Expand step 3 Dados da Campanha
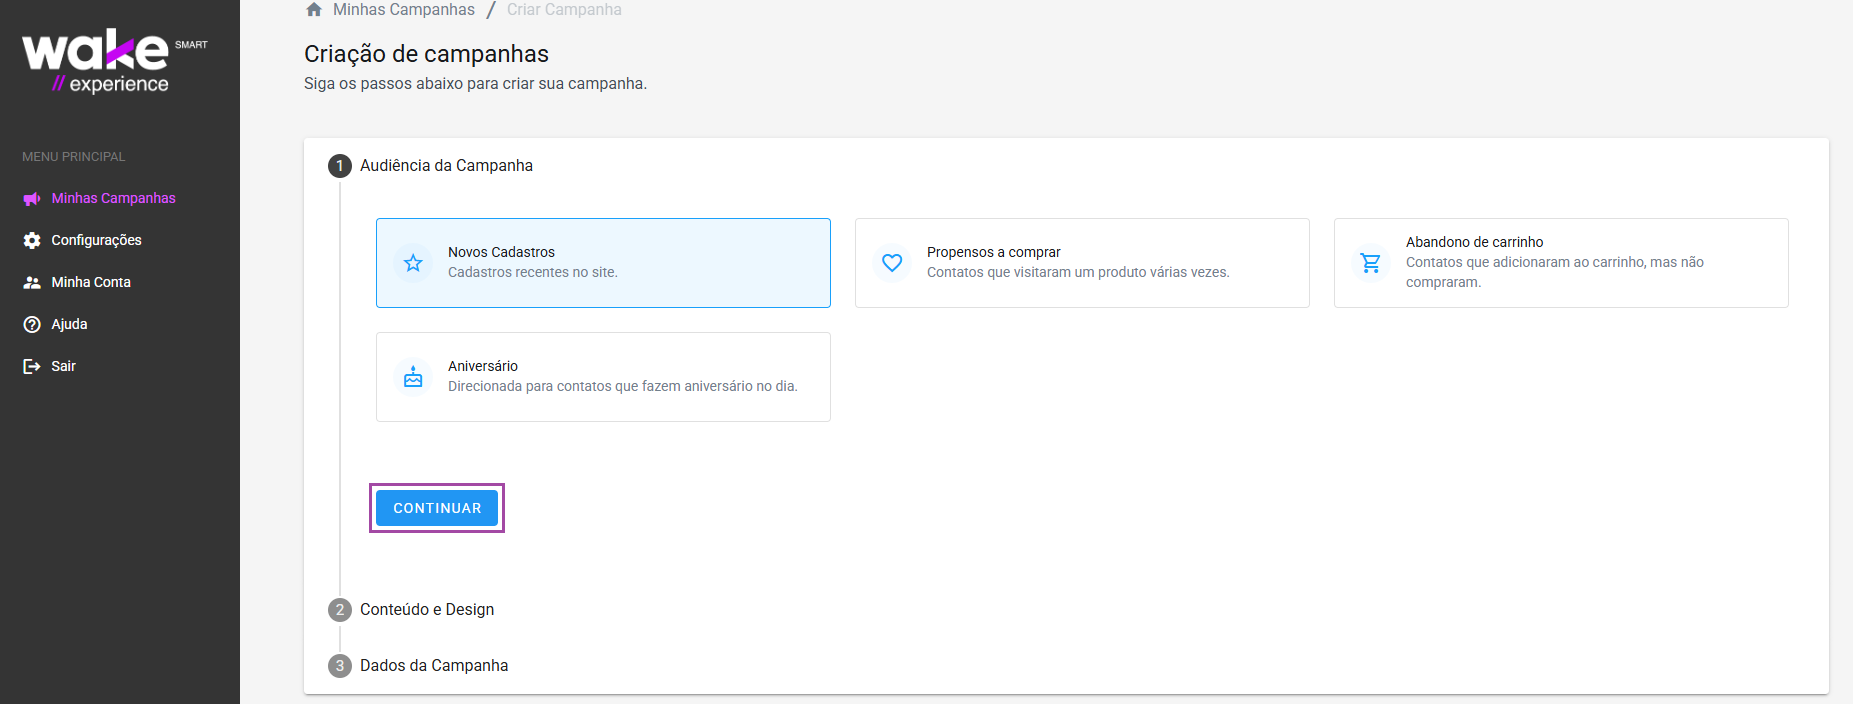The height and width of the screenshot is (704, 1853). coord(434,666)
